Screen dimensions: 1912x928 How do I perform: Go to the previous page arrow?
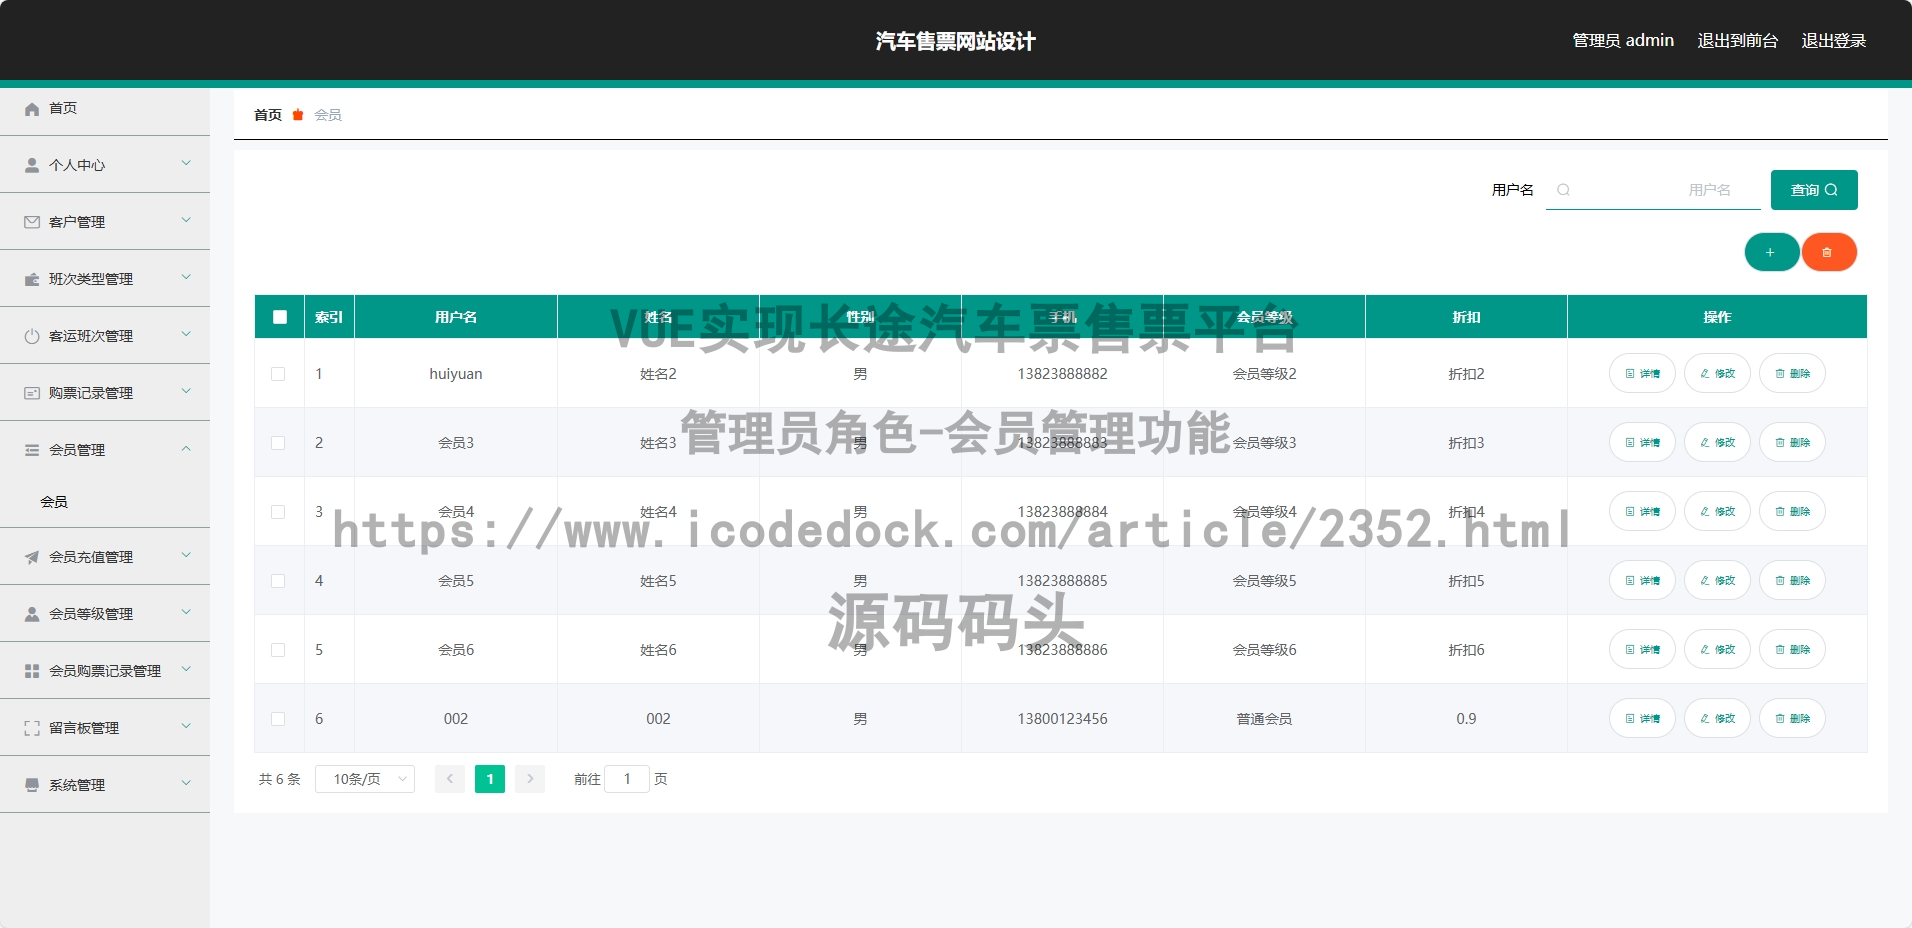coord(450,779)
